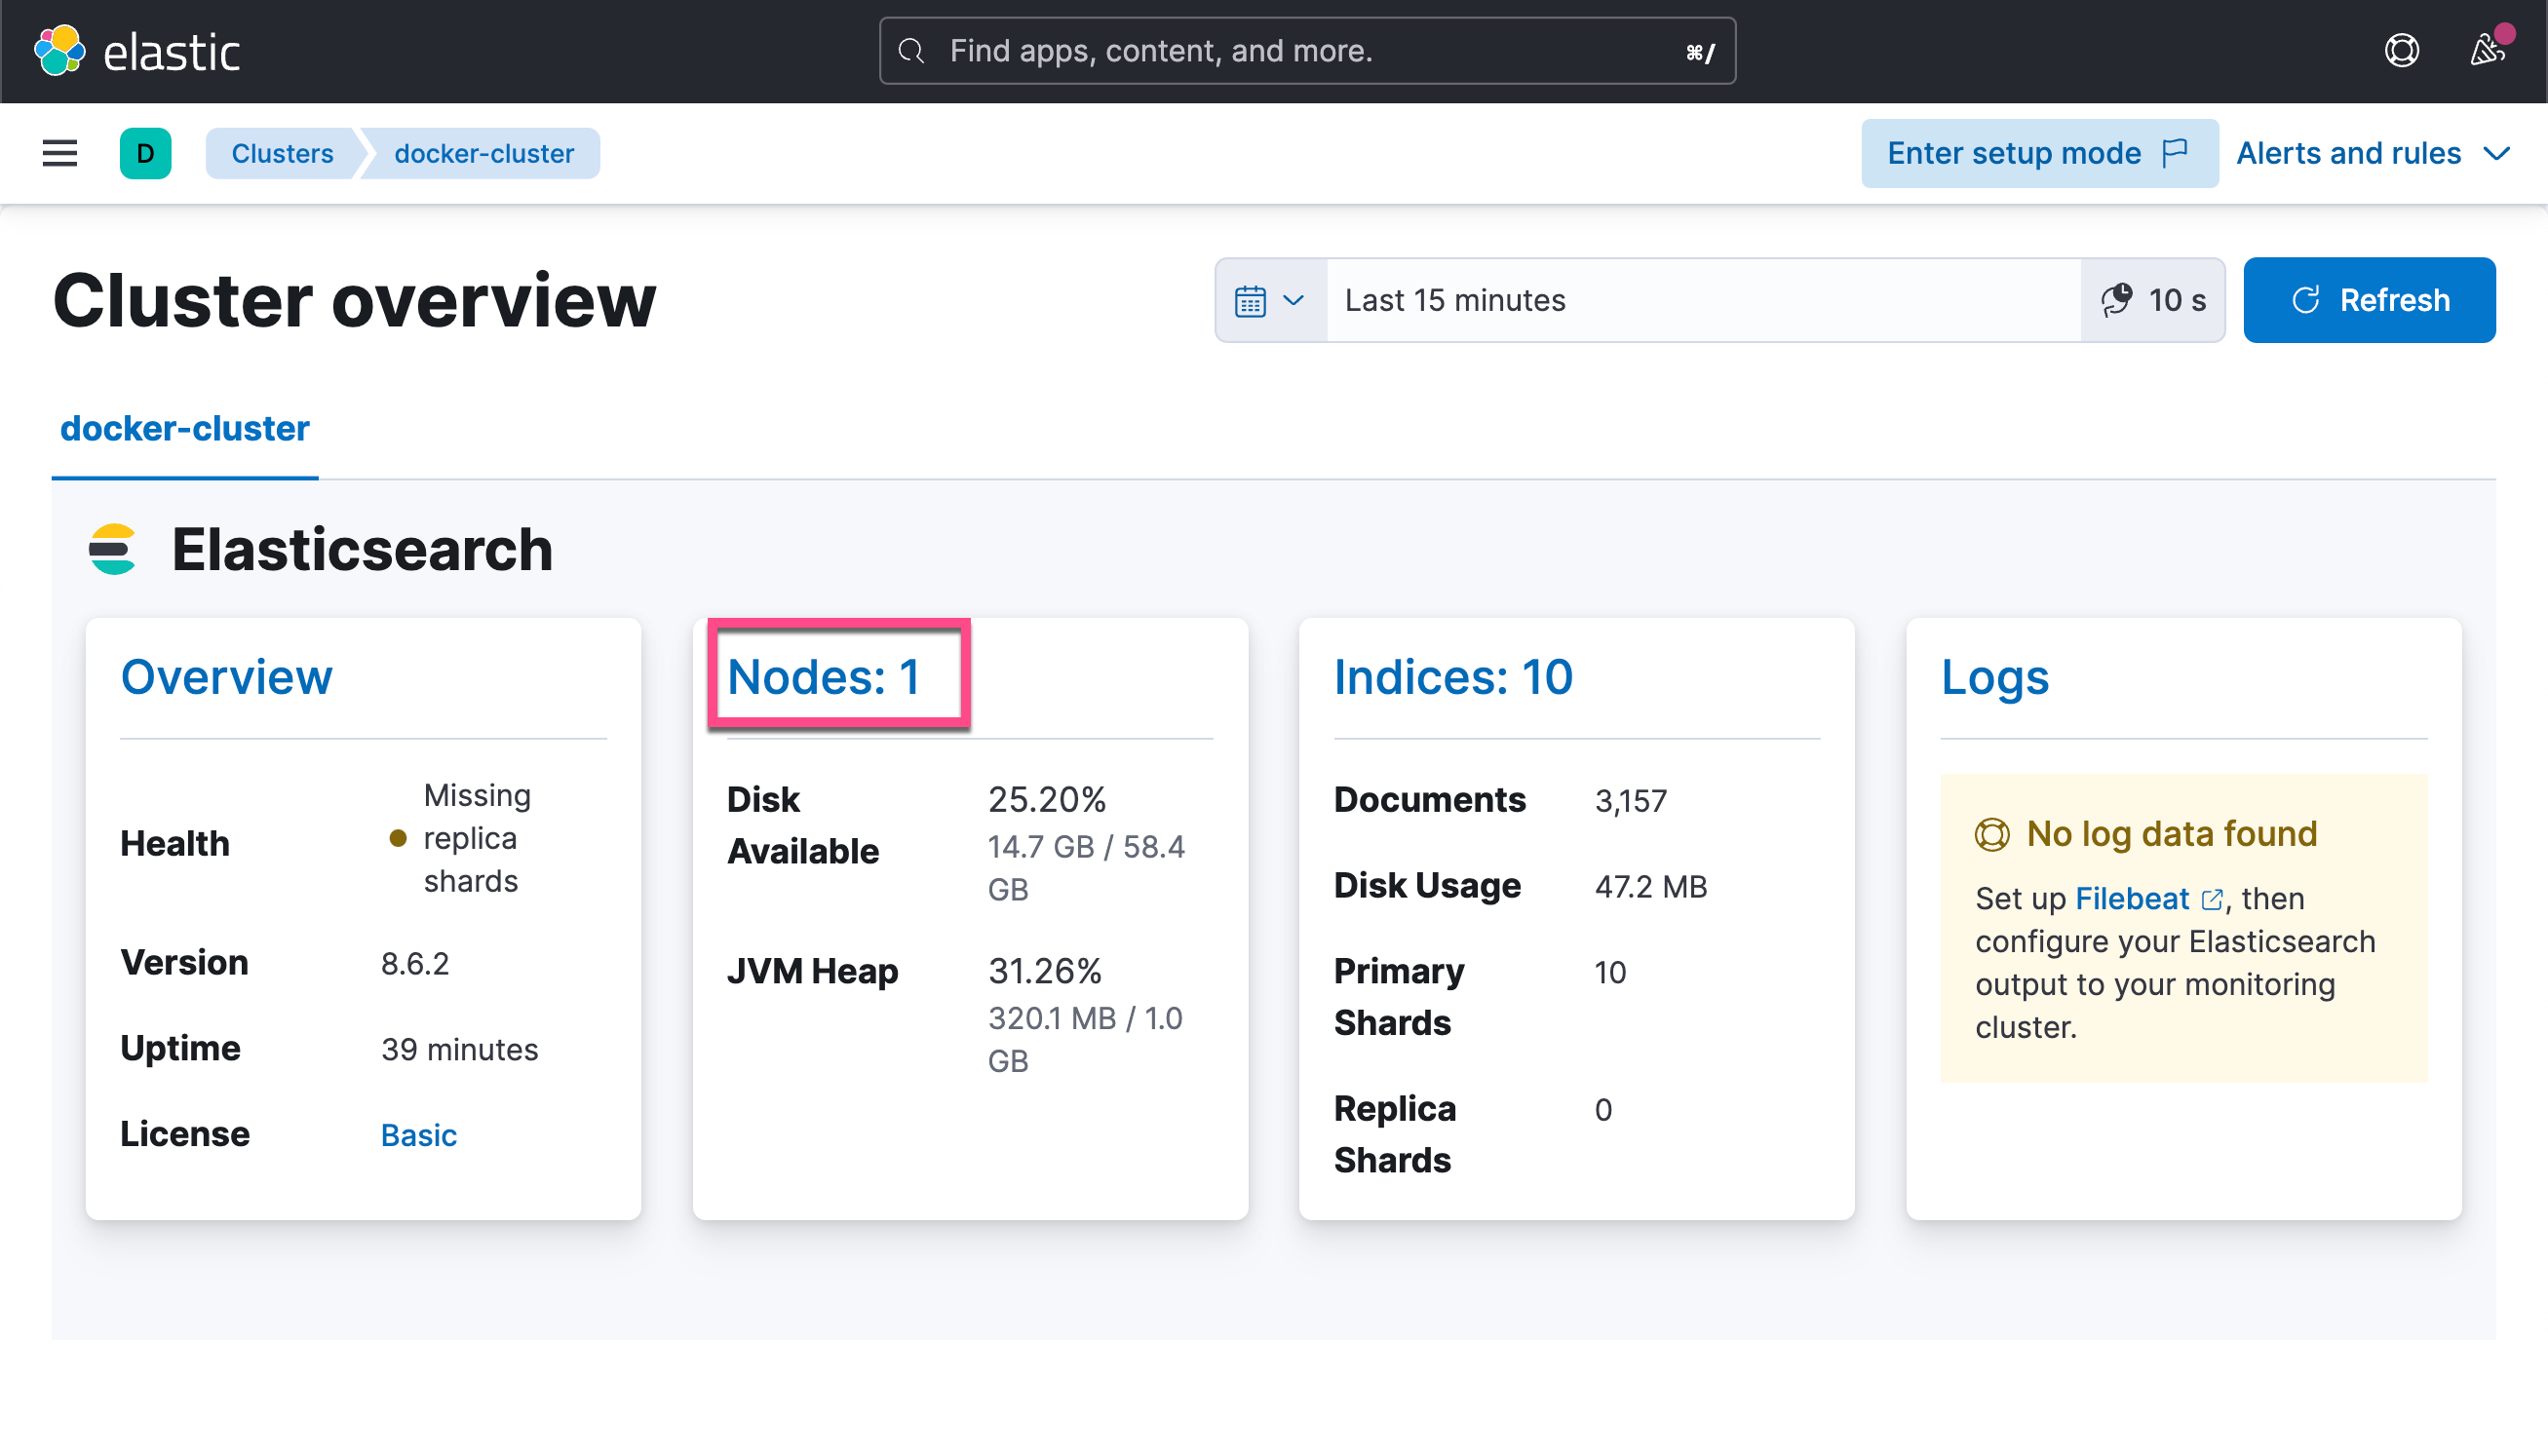Open the newsfeed celebration icon
Image resolution: width=2548 pixels, height=1456 pixels.
tap(2487, 50)
